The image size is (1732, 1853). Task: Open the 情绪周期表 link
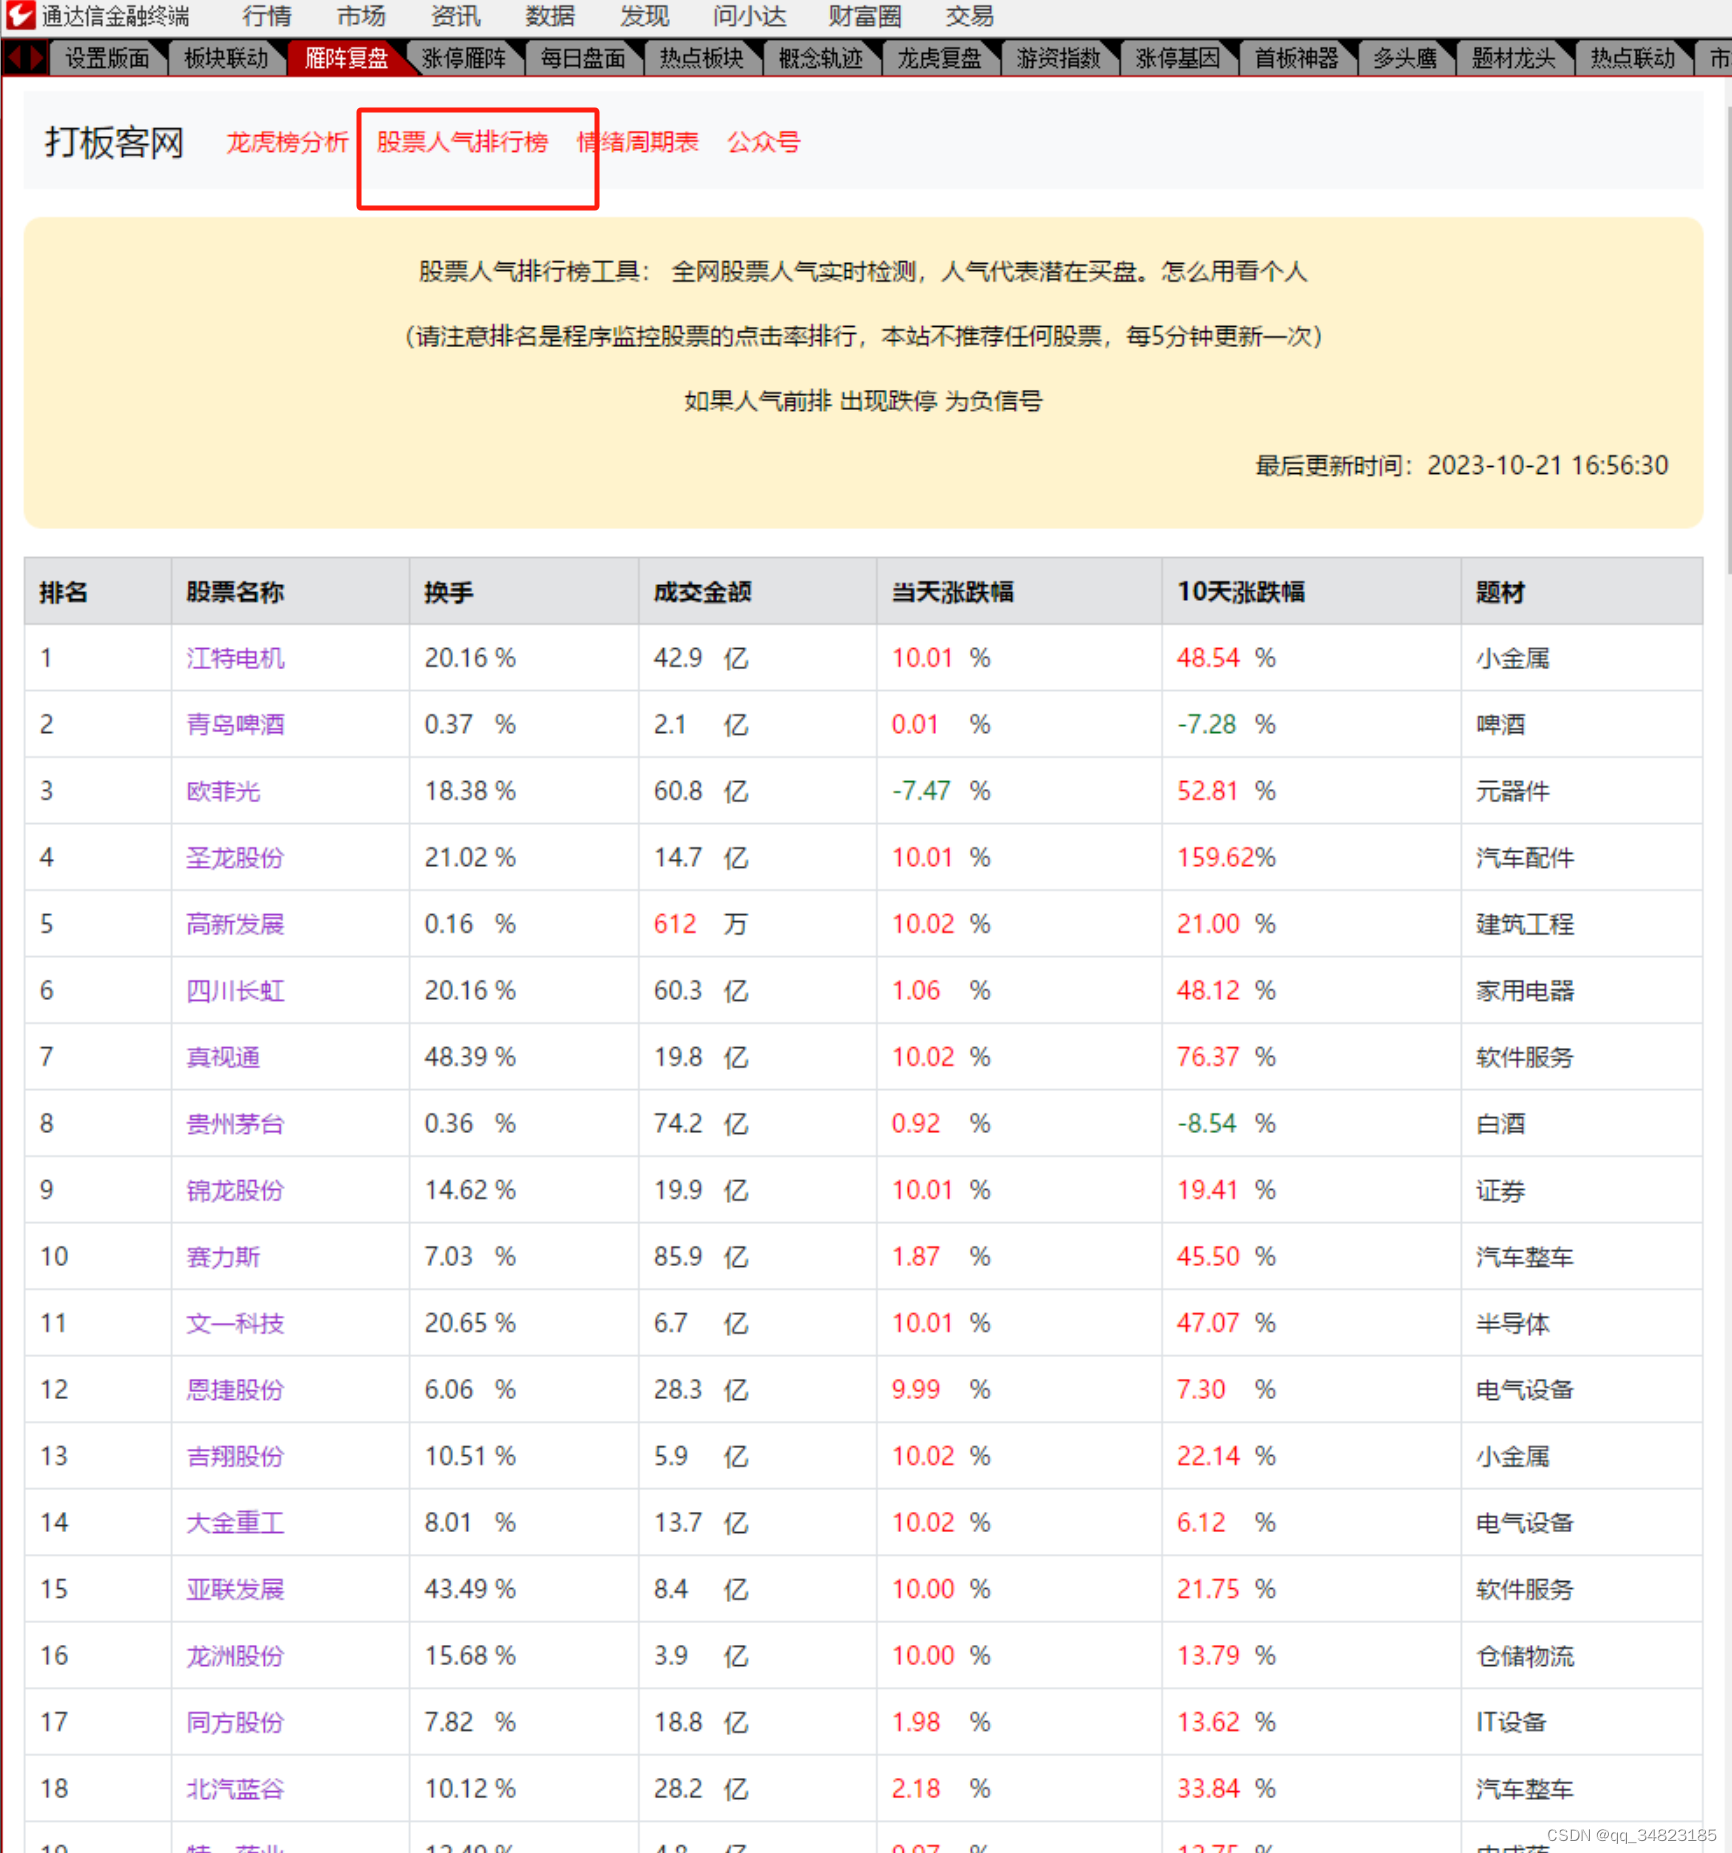638,142
